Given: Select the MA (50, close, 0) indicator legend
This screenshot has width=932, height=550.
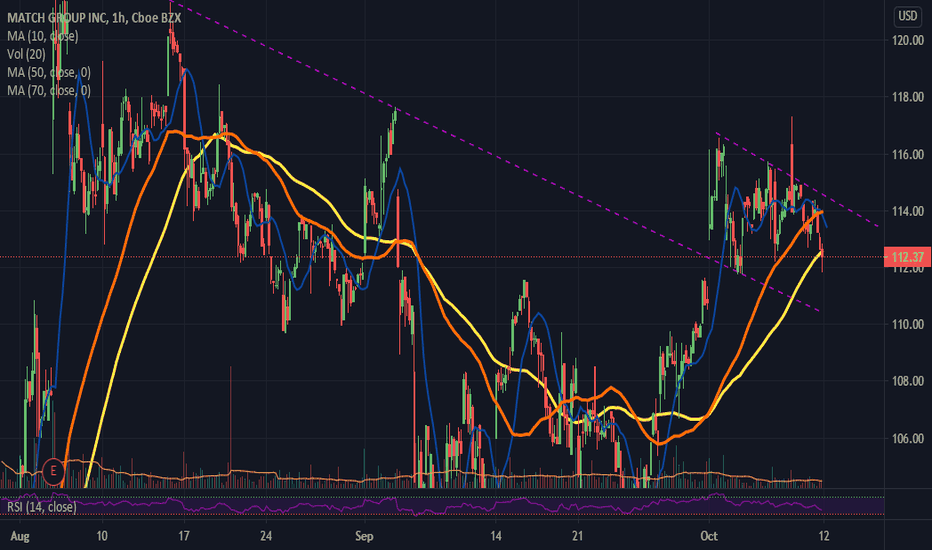Looking at the screenshot, I should tap(49, 73).
